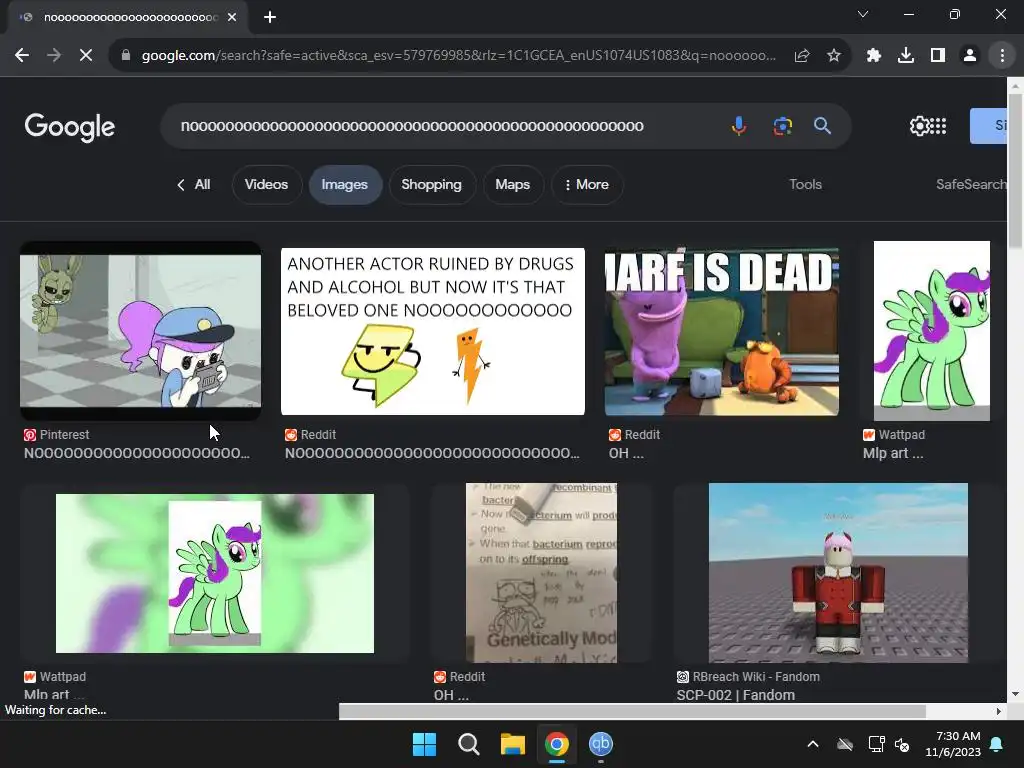Screen dimensions: 1024x768
Task: Search by image with Google Lens icon
Action: pyautogui.click(x=782, y=125)
